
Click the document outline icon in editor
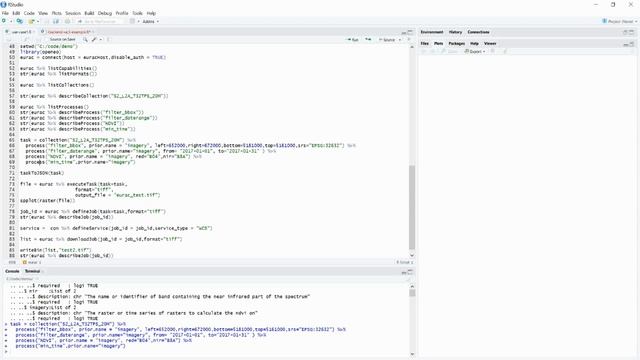click(409, 40)
